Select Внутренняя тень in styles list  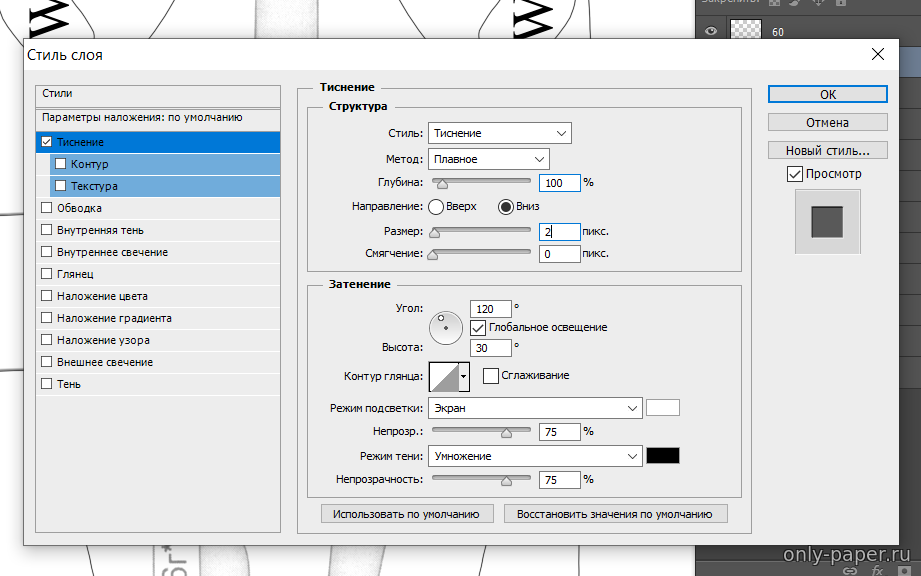pyautogui.click(x=100, y=230)
